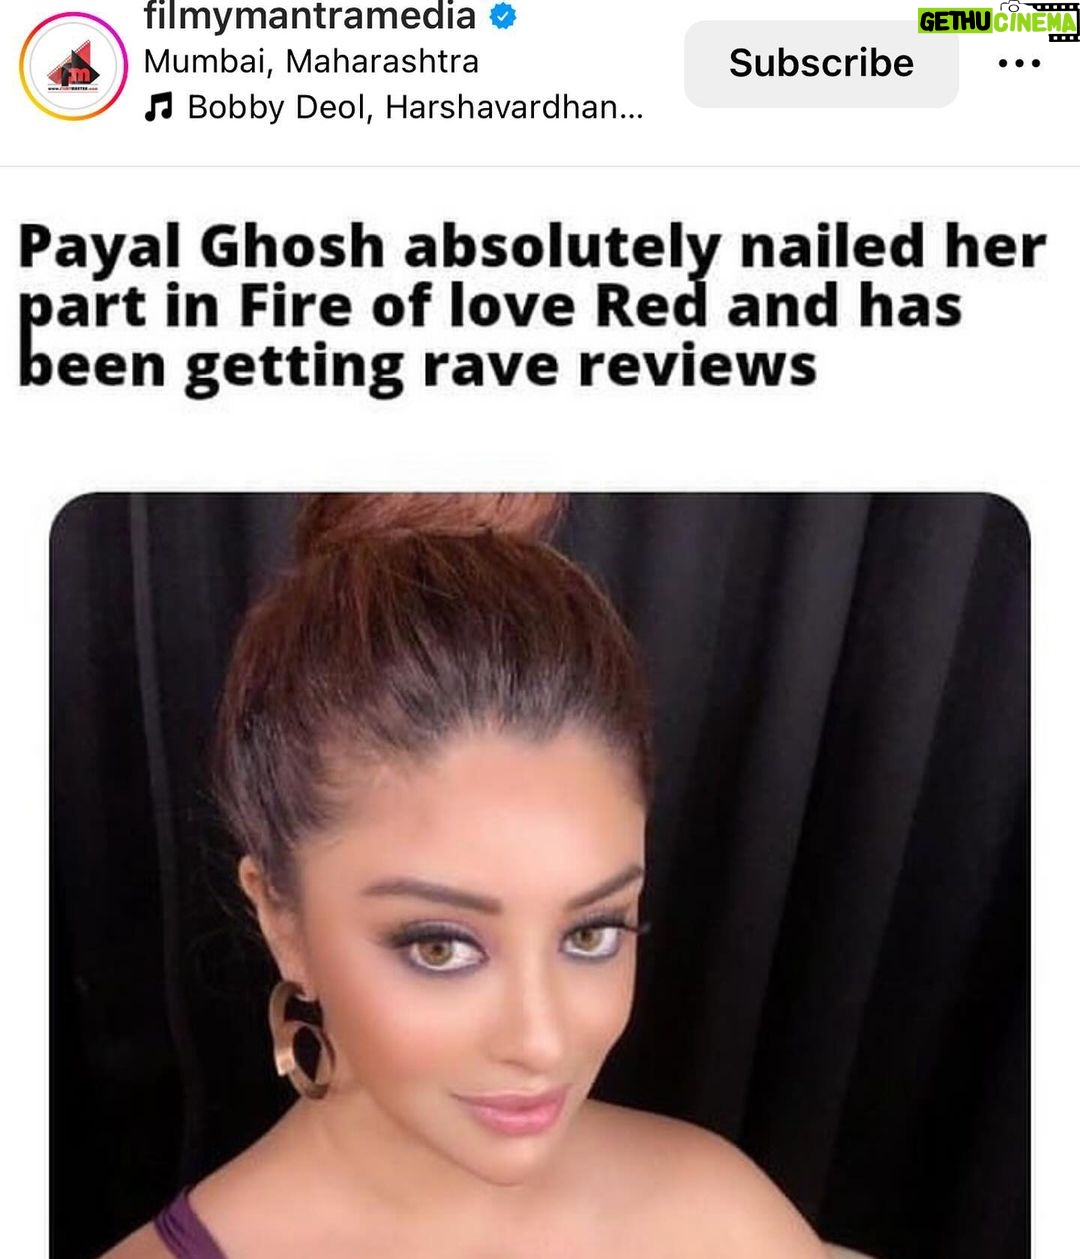The image size is (1080, 1259).
Task: Select 'Fire of love Red' in headline
Action: tap(459, 305)
